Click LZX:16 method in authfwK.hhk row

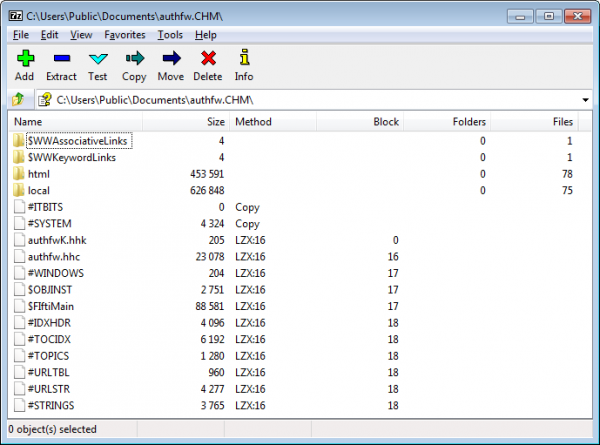coord(250,240)
